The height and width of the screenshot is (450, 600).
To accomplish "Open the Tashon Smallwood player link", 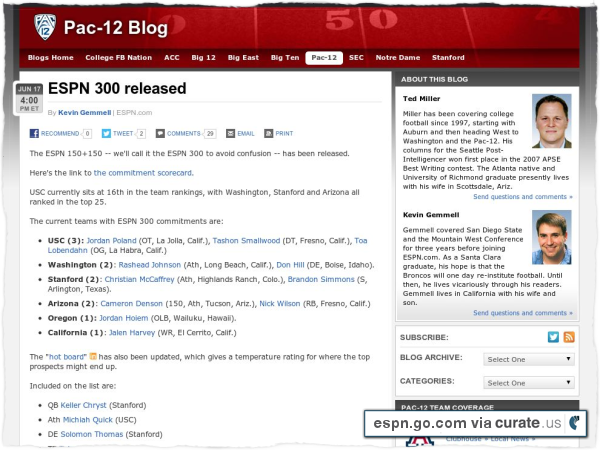I will 246,241.
